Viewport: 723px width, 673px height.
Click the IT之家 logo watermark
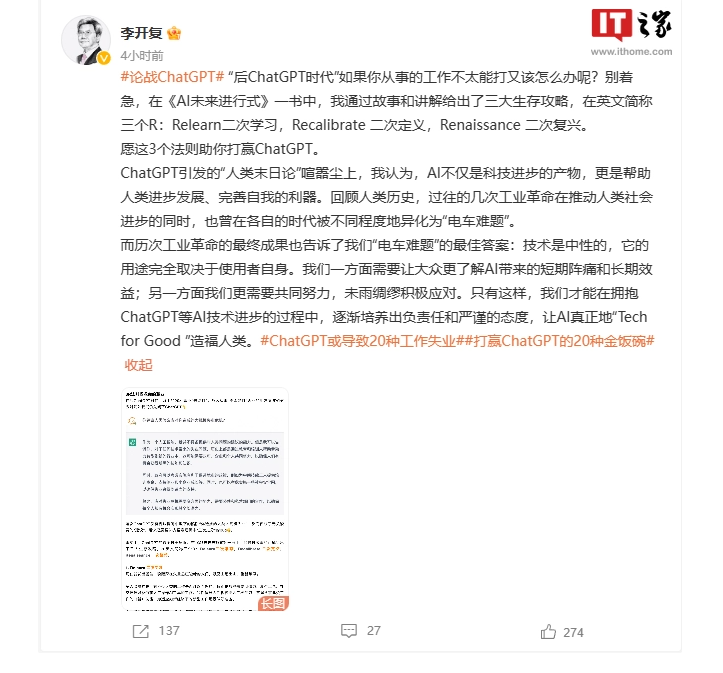pyautogui.click(x=631, y=24)
